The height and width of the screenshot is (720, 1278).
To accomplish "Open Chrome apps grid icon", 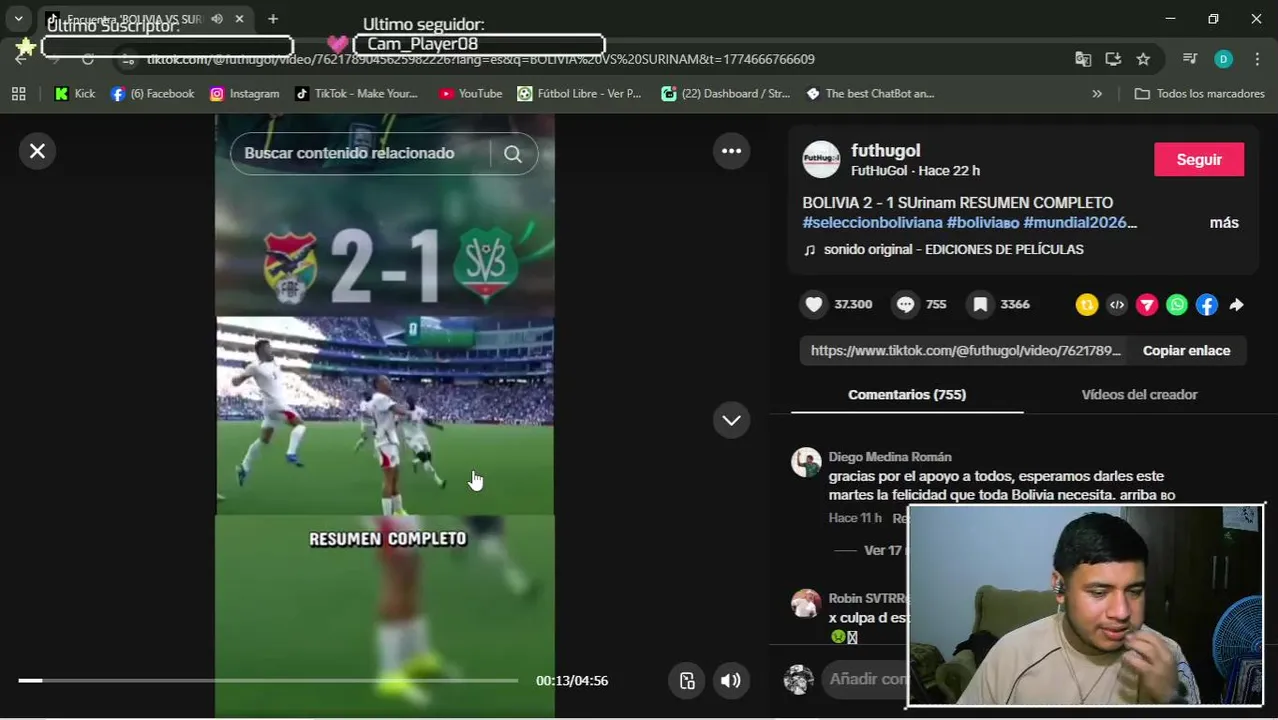I will 18,94.
